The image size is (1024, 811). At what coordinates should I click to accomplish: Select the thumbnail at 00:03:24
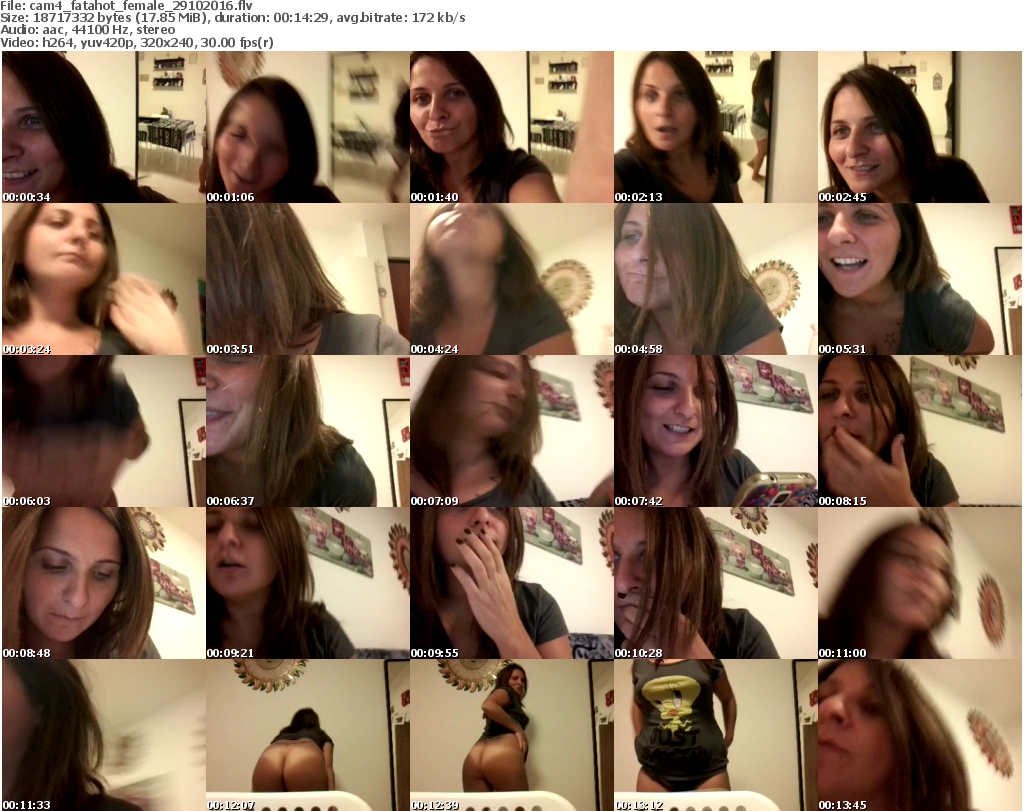(x=103, y=279)
